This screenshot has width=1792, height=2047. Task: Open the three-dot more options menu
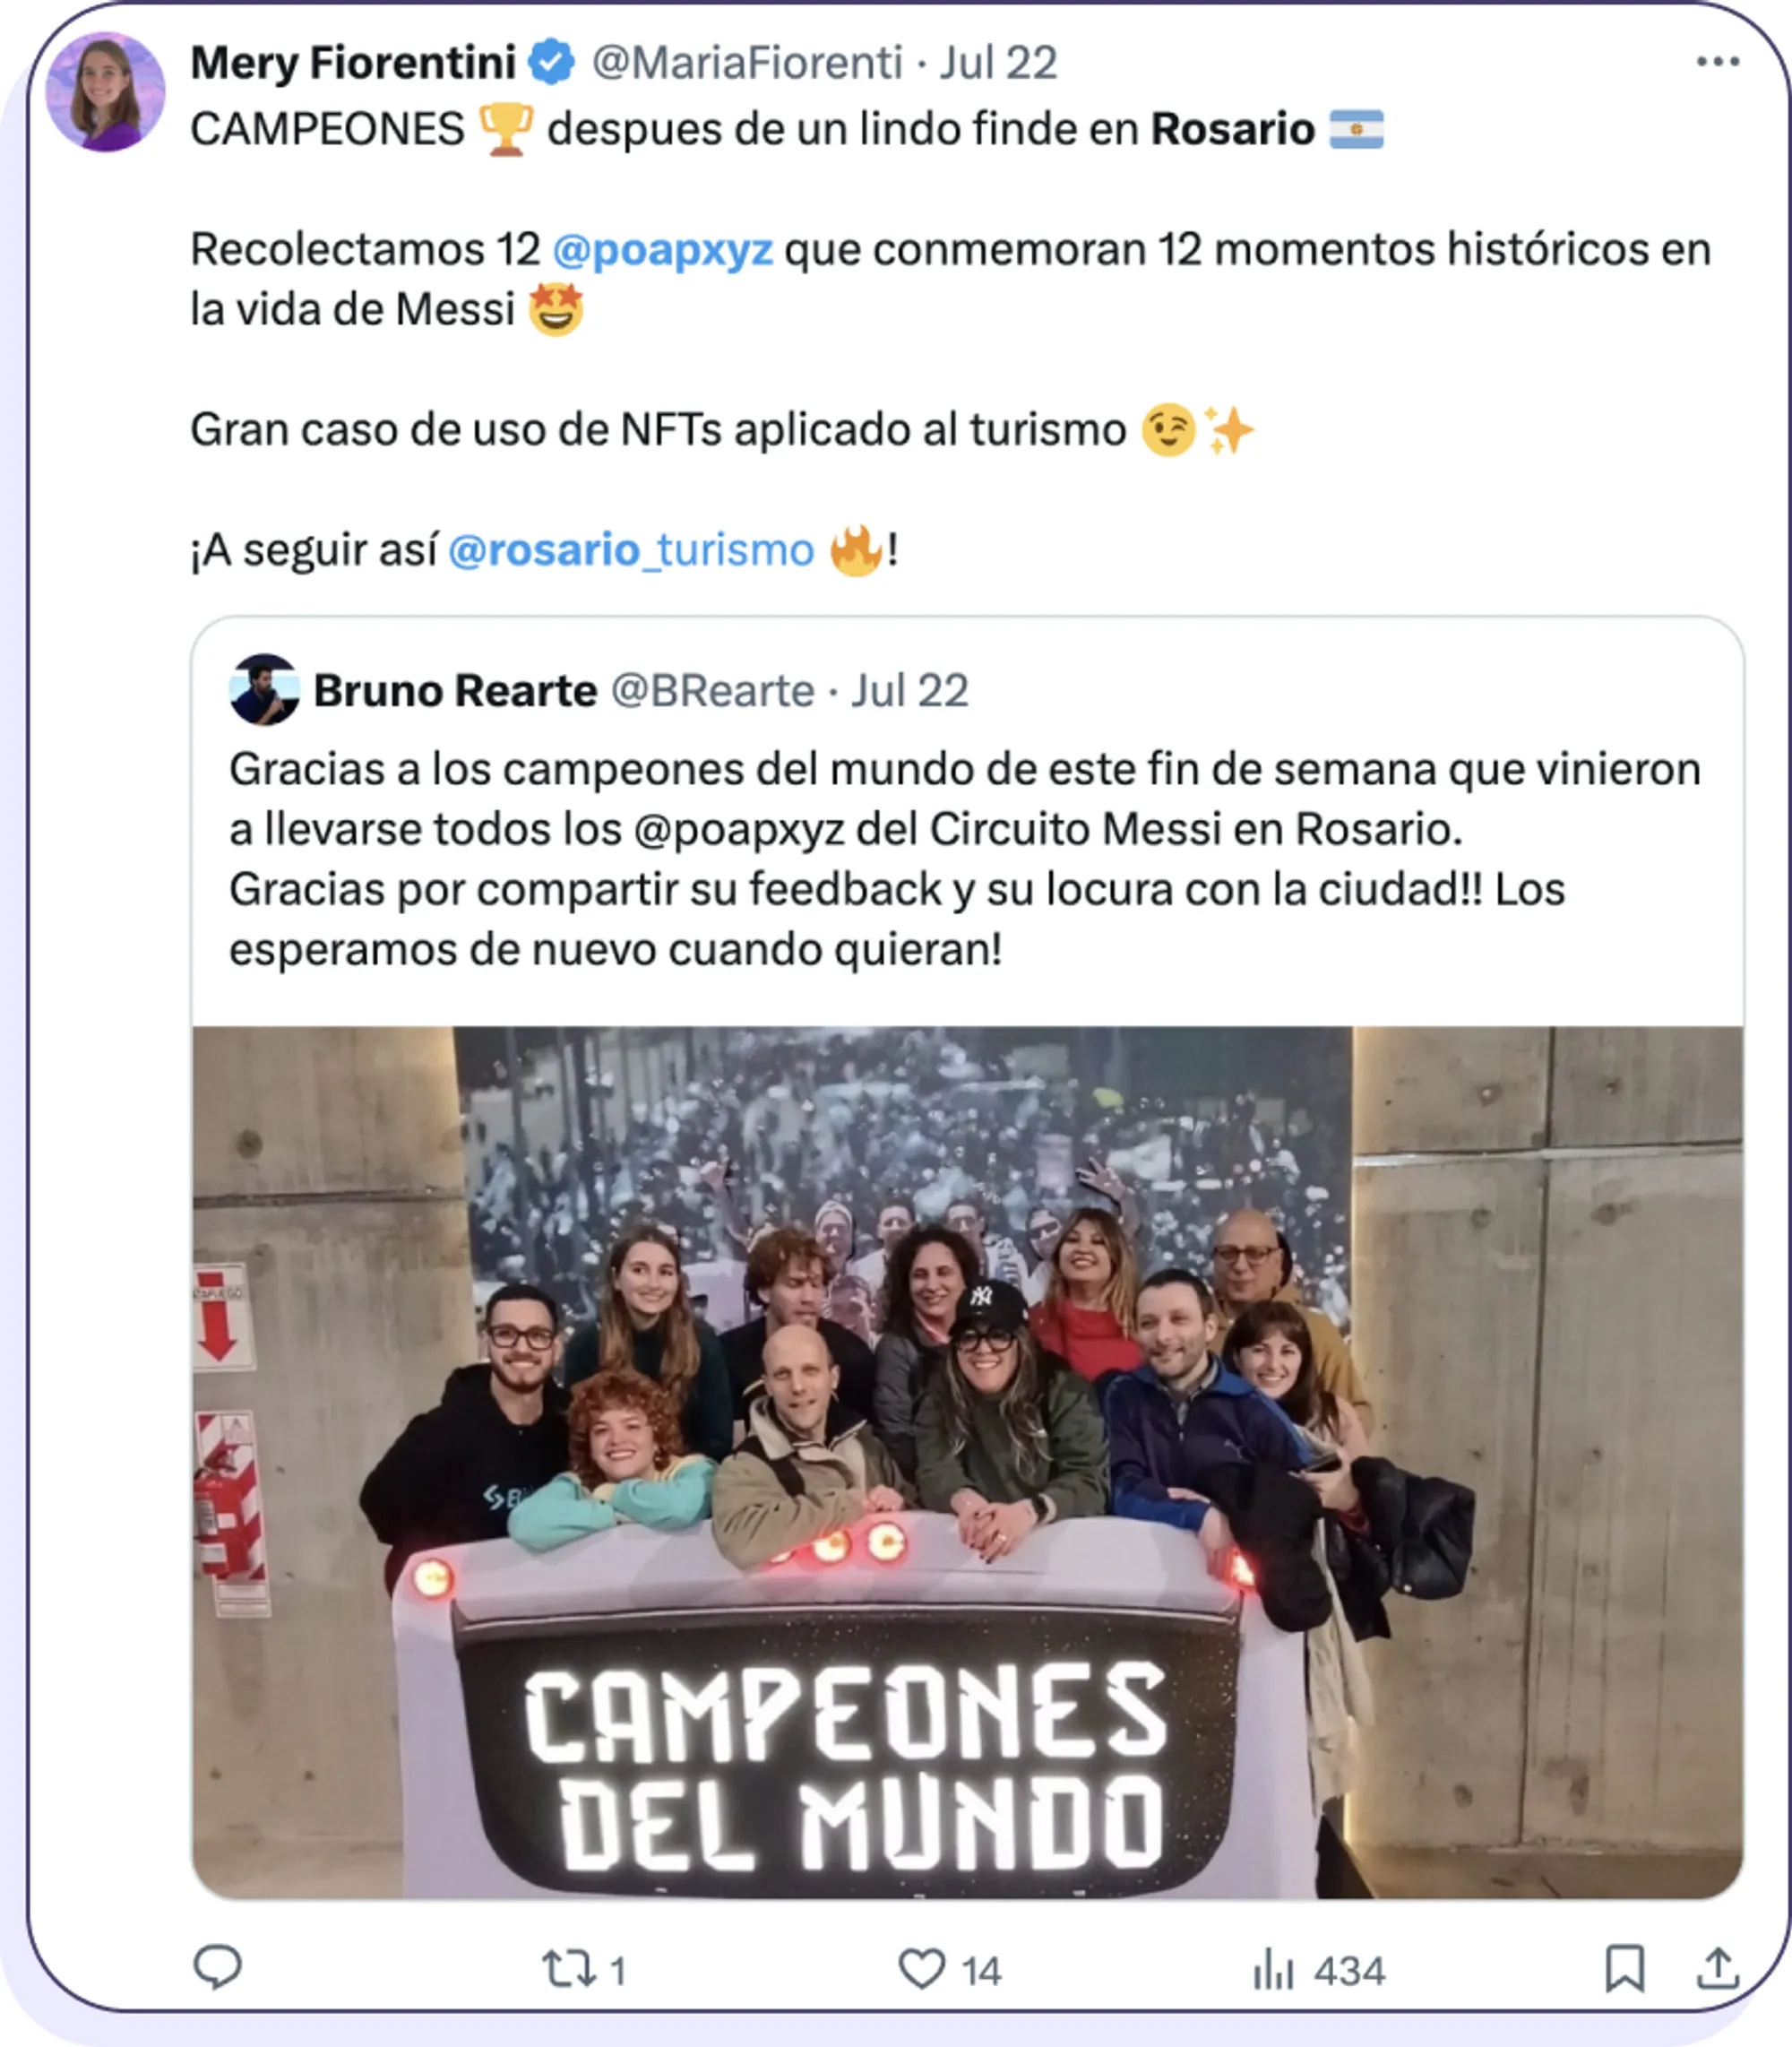[x=1717, y=62]
